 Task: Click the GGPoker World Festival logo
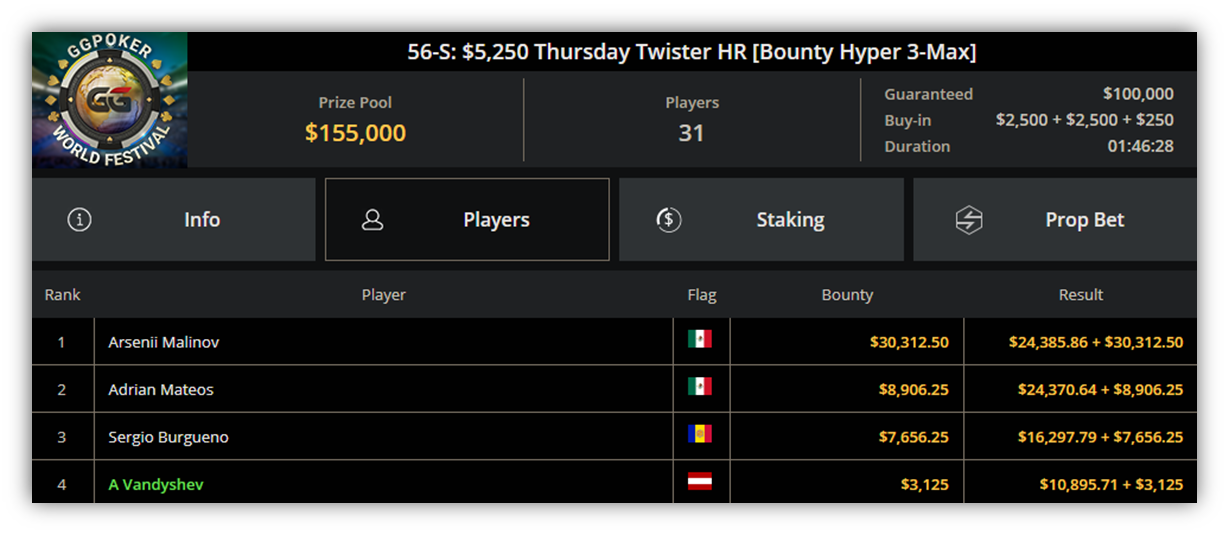coord(110,99)
